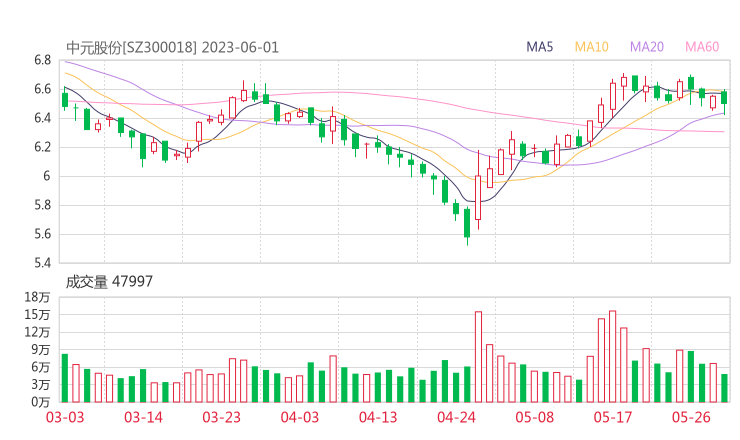Click the 3万 volume axis label
The width and height of the screenshot is (740, 440).
point(41,385)
